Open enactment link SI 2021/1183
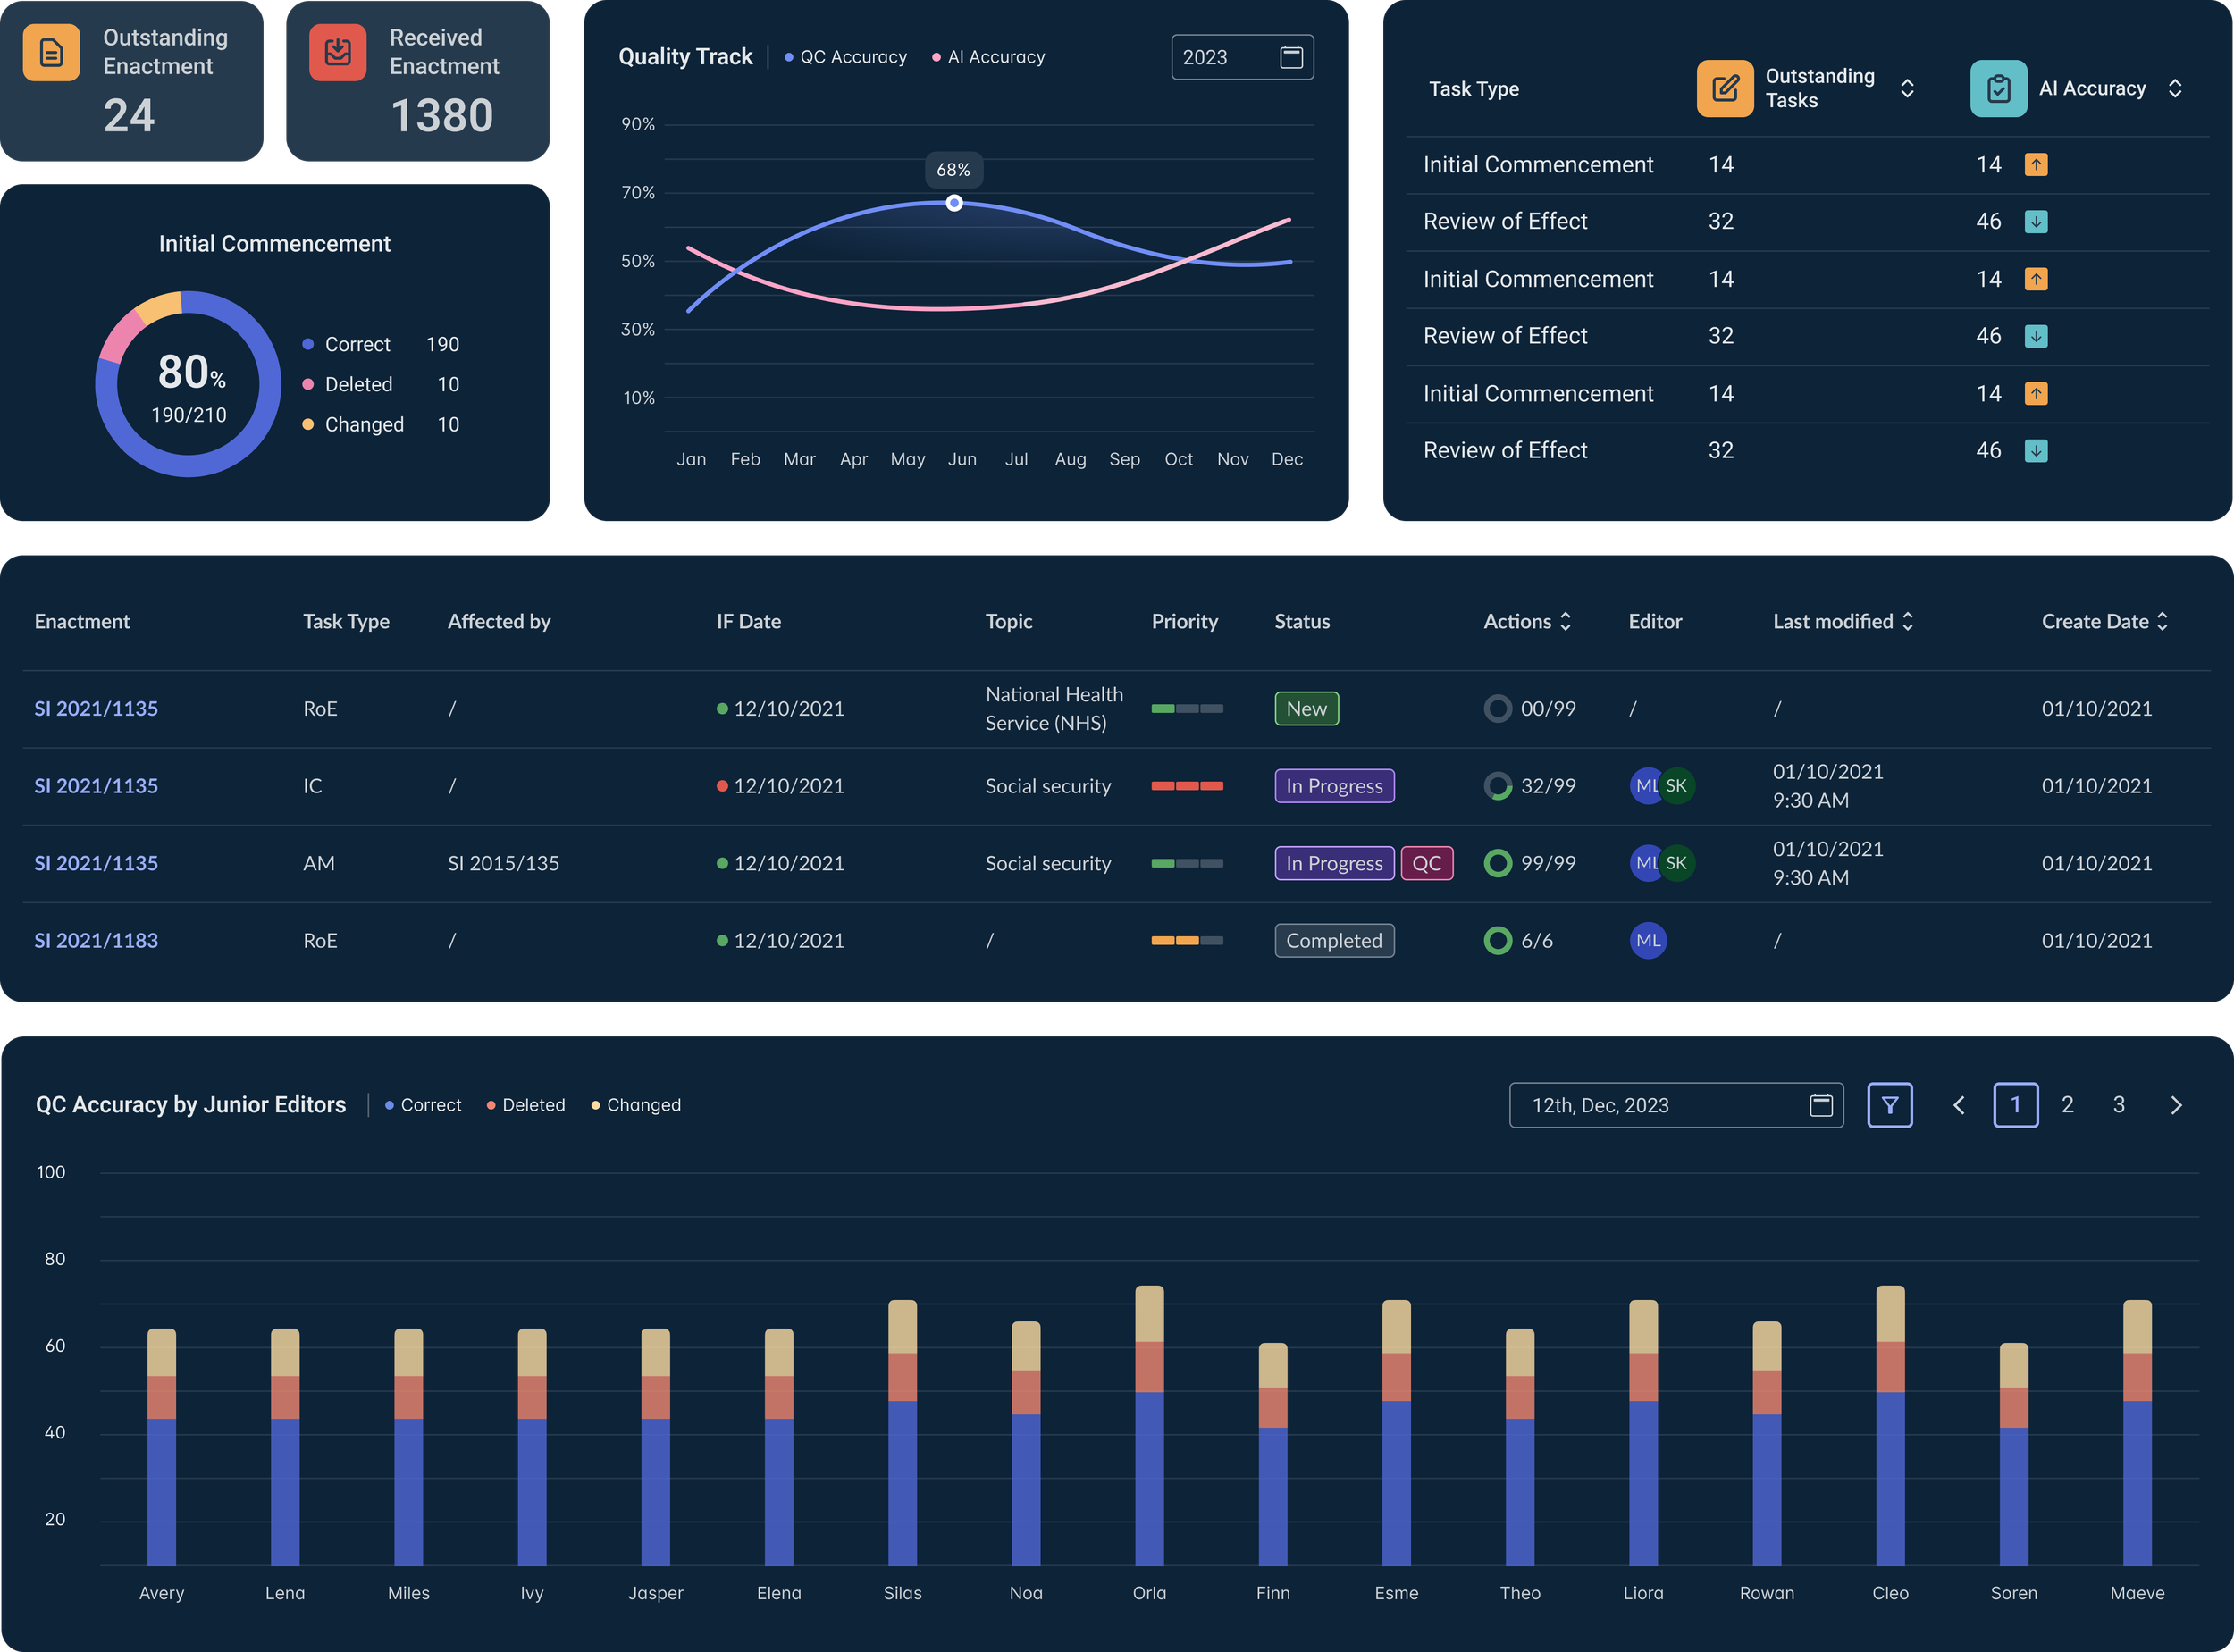2234x1652 pixels. [x=96, y=940]
